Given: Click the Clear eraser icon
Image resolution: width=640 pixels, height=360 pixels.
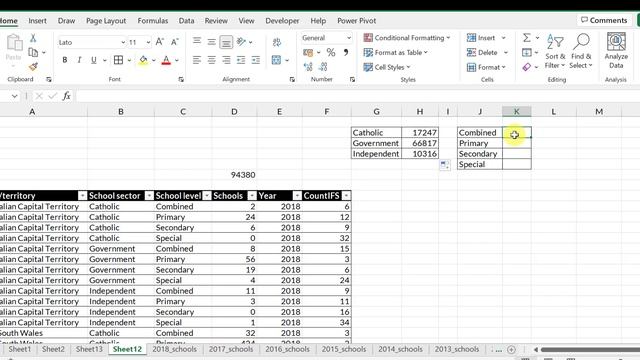Looking at the screenshot, I should [x=527, y=67].
